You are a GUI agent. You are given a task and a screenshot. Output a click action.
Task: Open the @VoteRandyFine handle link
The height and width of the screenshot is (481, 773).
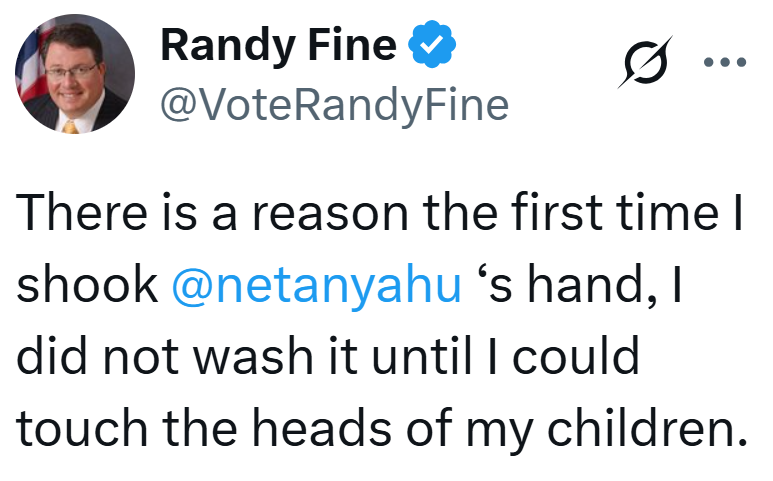(334, 103)
